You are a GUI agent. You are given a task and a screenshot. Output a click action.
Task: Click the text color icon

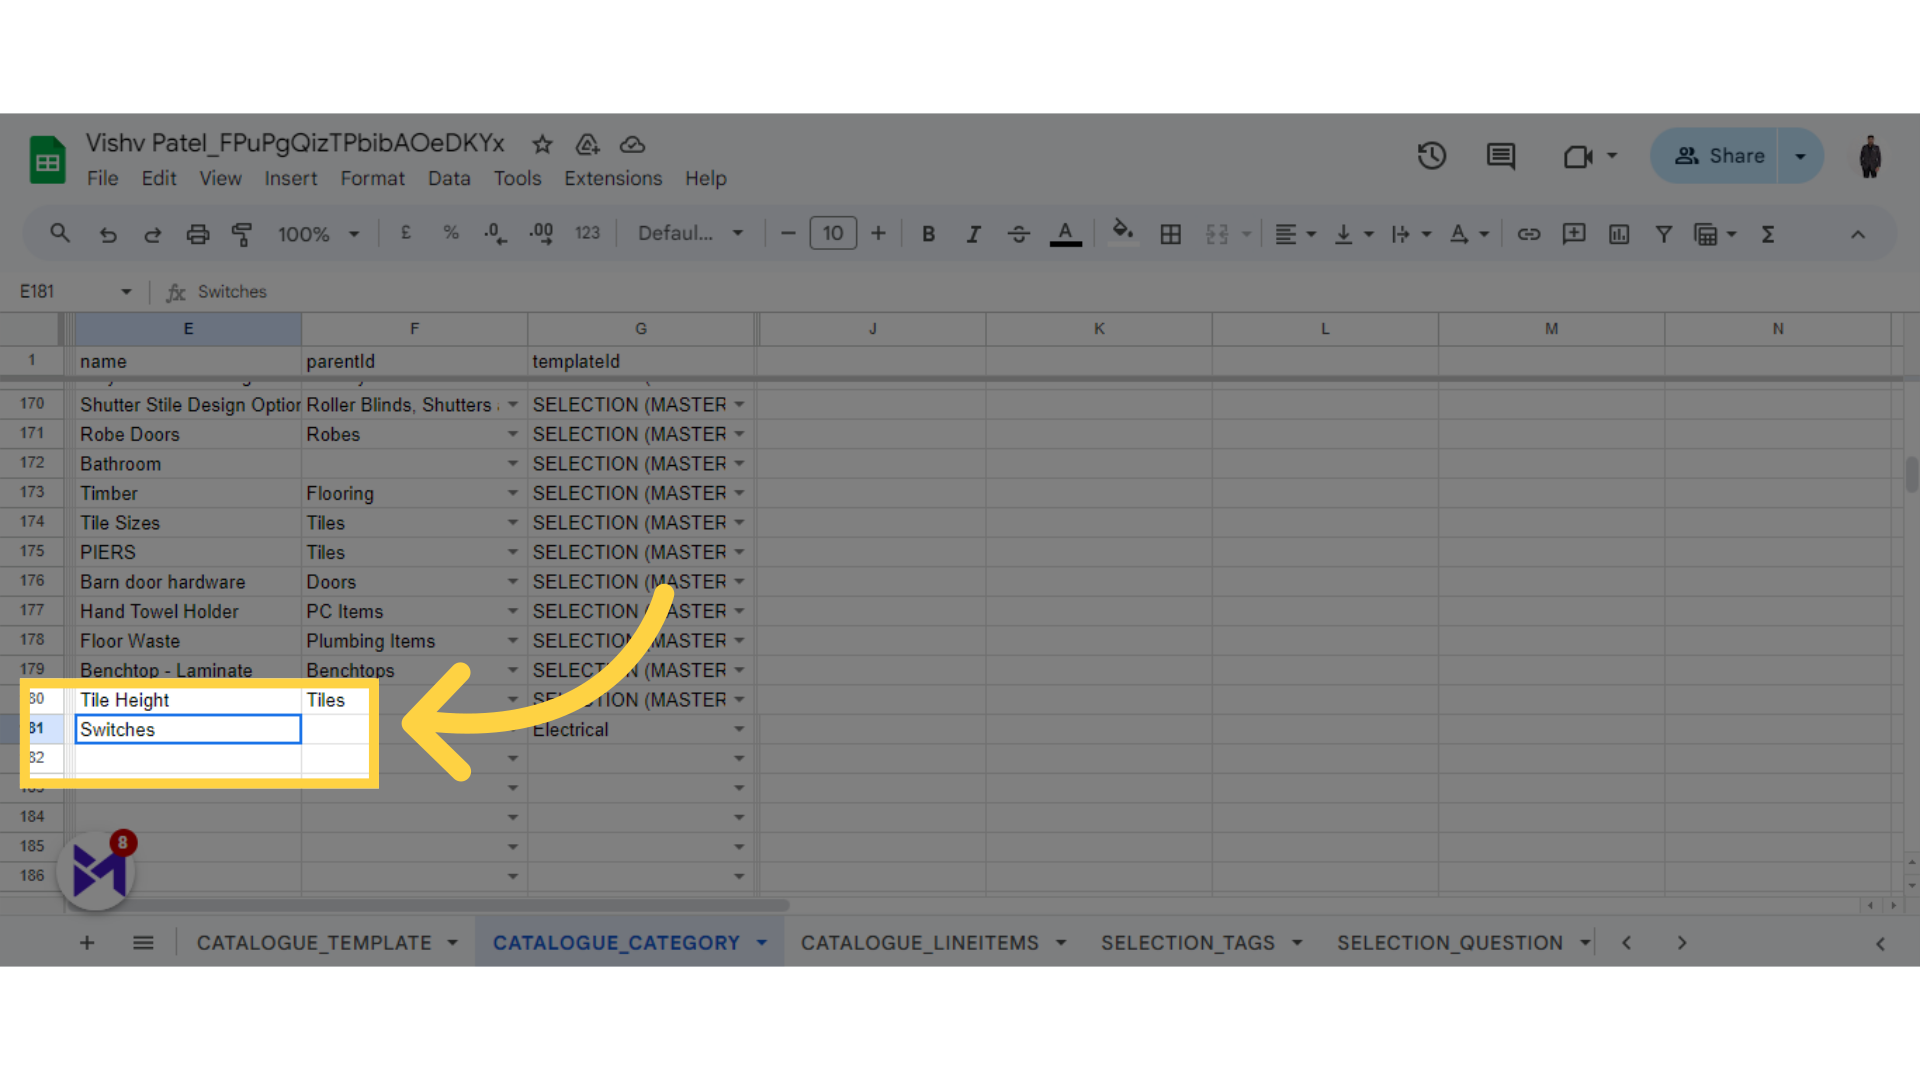point(1065,233)
